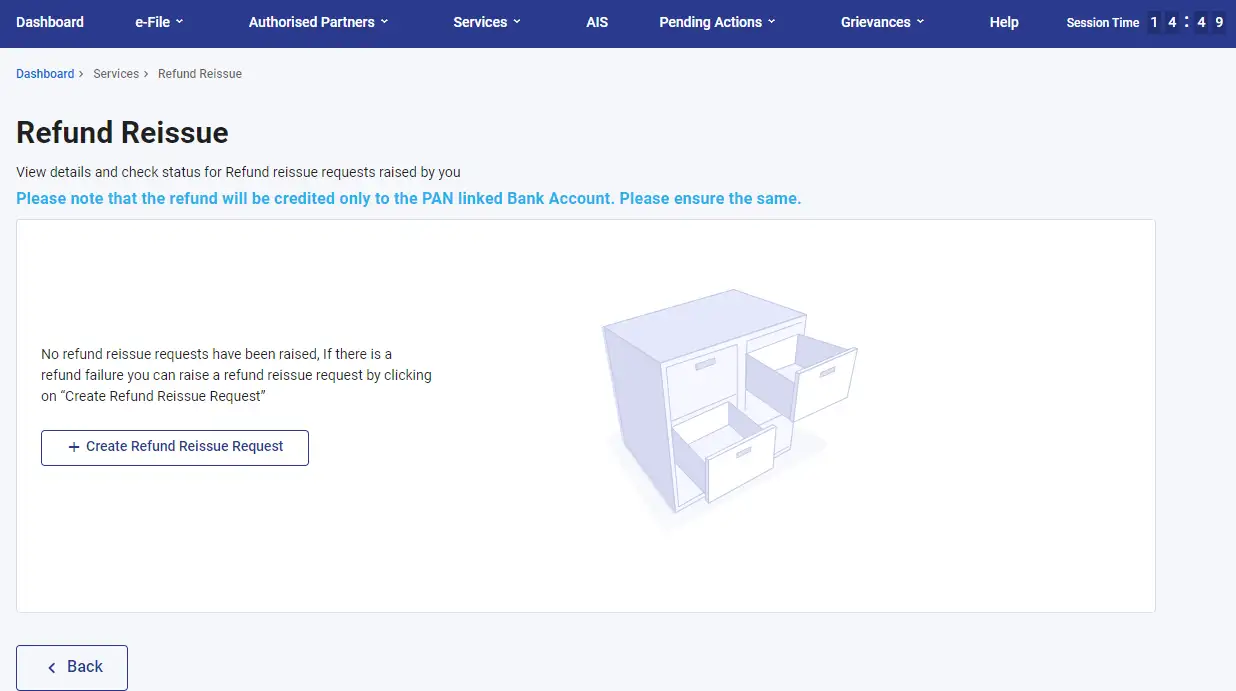1236x691 pixels.
Task: Open the AIS menu item
Action: [x=597, y=22]
